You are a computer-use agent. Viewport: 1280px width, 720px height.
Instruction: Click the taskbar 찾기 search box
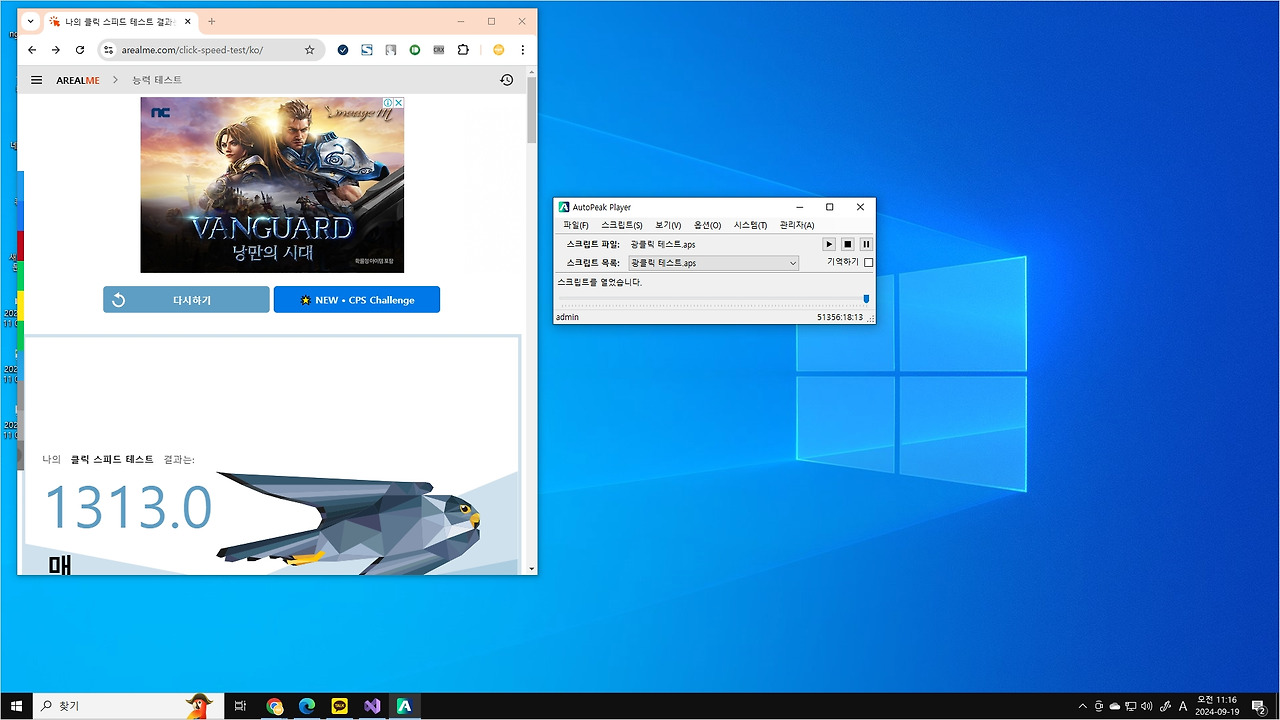point(129,706)
